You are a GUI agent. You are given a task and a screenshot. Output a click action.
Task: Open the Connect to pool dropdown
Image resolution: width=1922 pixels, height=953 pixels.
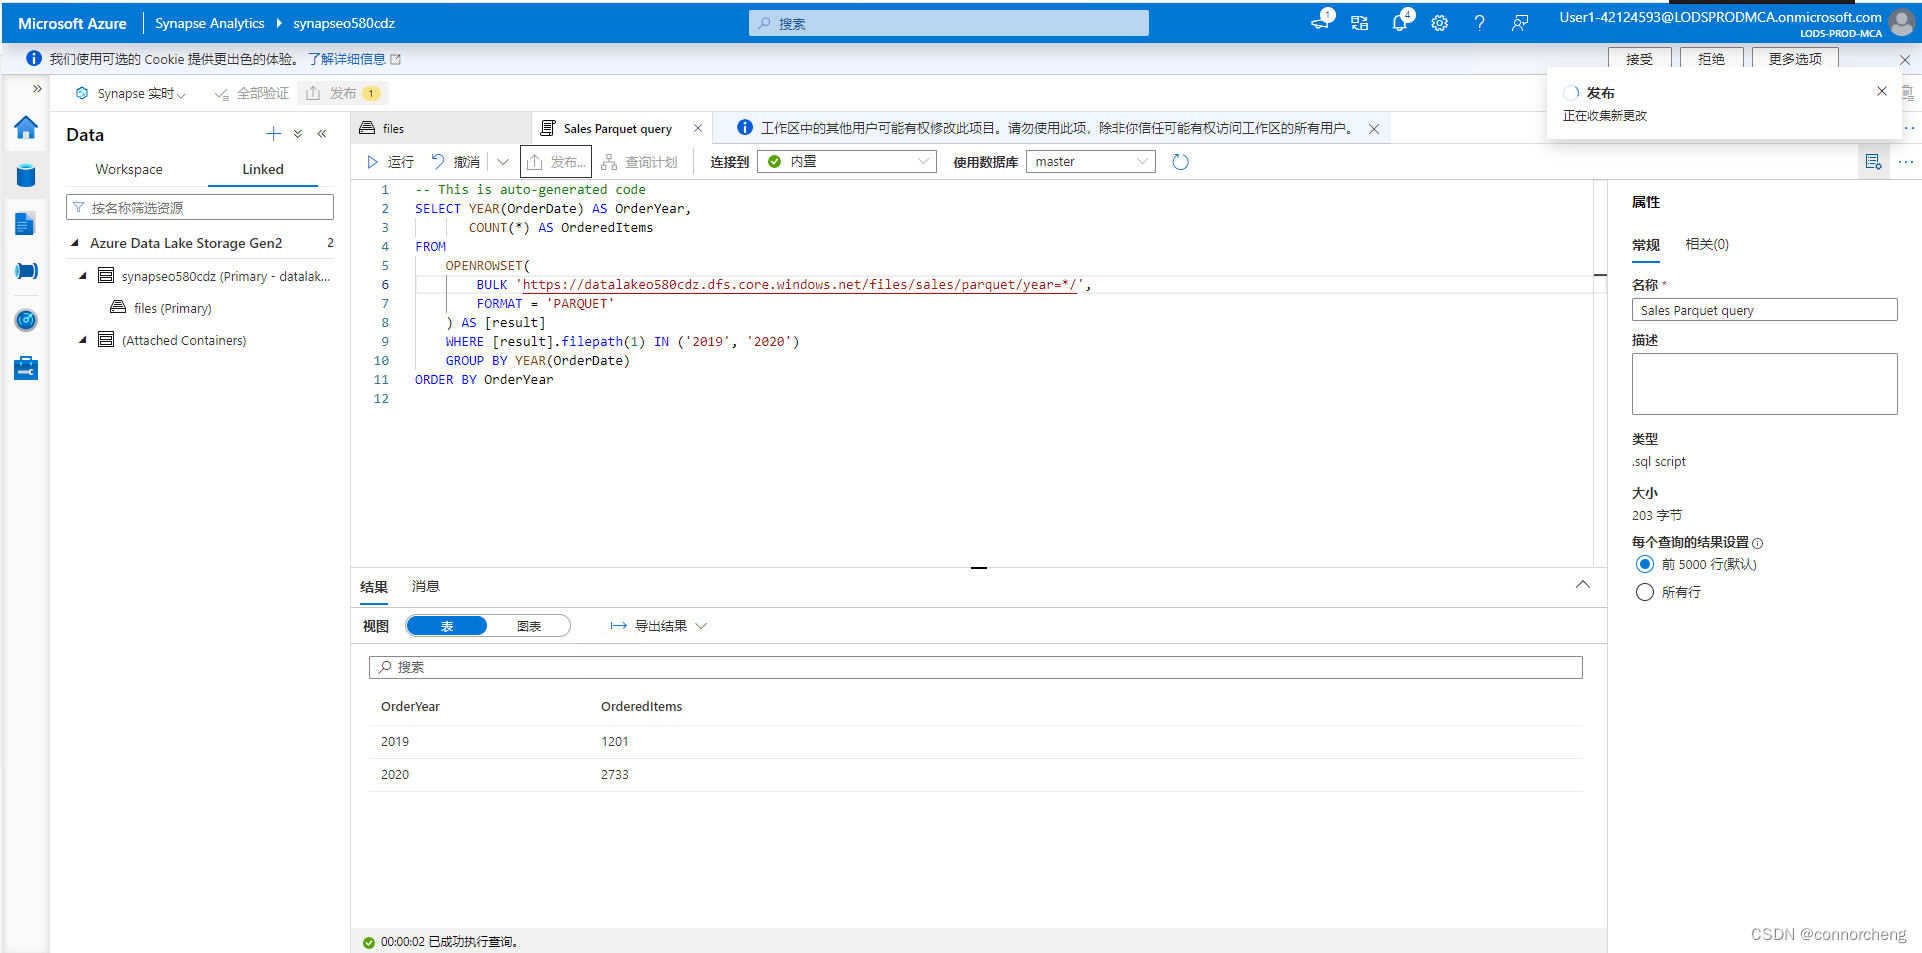(x=847, y=162)
